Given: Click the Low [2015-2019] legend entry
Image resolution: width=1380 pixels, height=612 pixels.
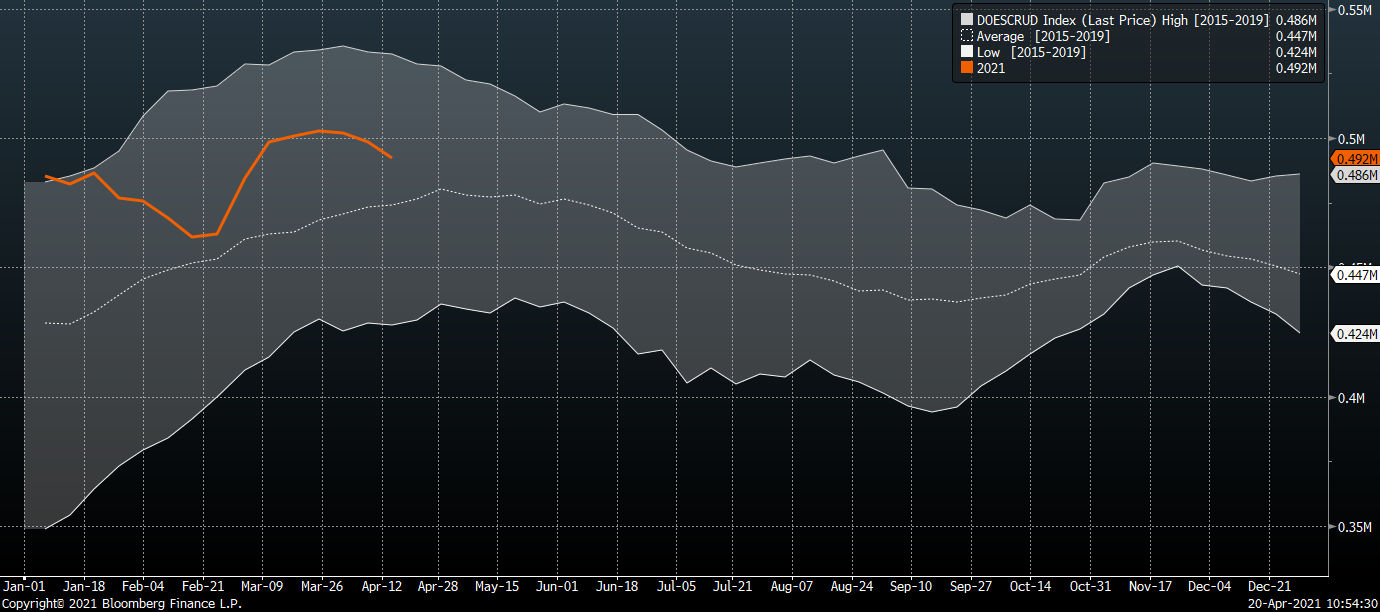Looking at the screenshot, I should click(1031, 52).
